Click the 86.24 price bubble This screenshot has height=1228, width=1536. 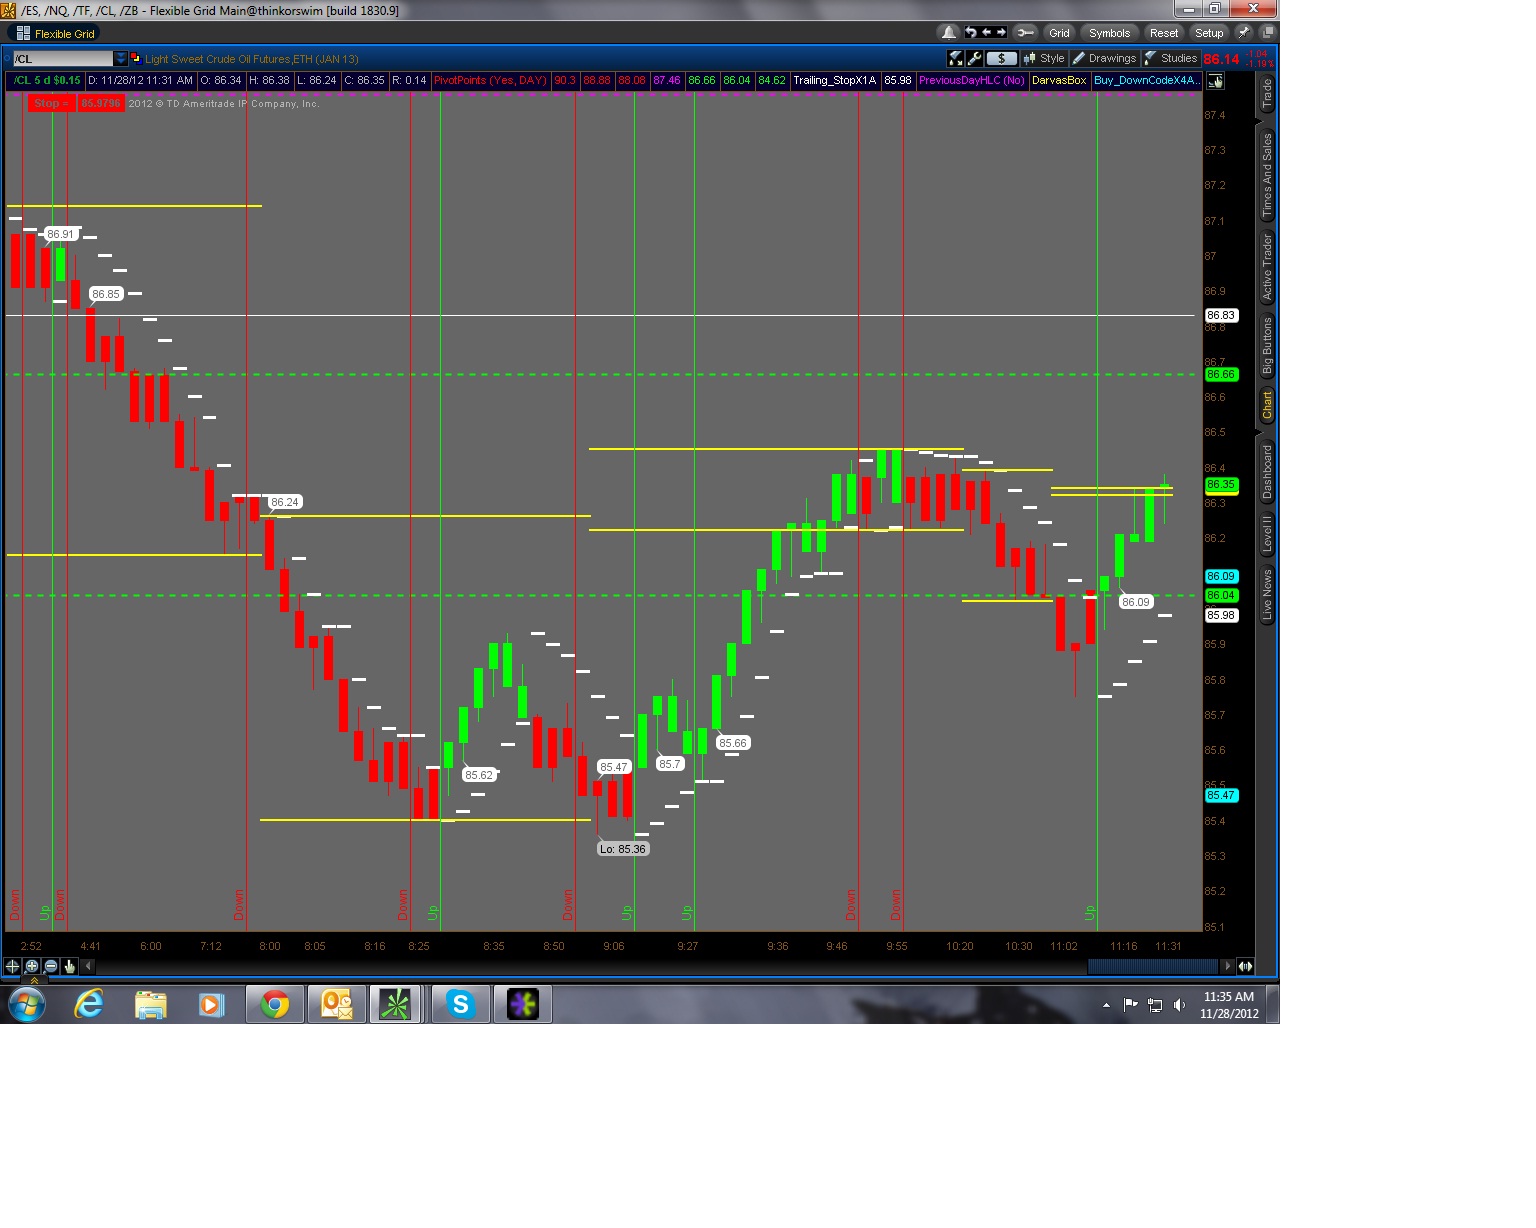284,502
